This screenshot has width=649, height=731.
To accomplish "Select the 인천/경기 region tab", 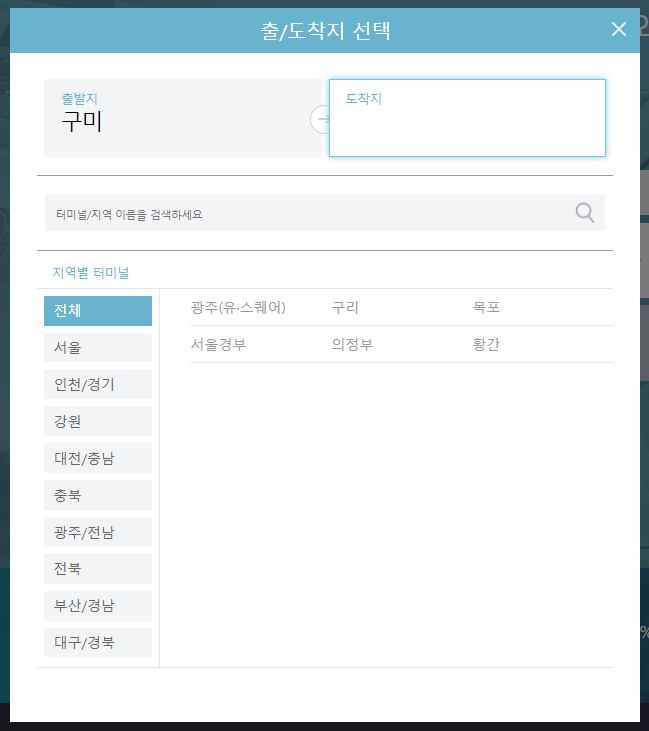I will coord(98,384).
